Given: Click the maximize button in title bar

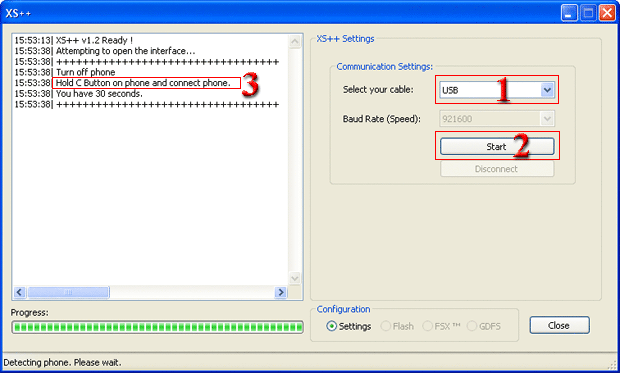Looking at the screenshot, I should pyautogui.click(x=588, y=13).
